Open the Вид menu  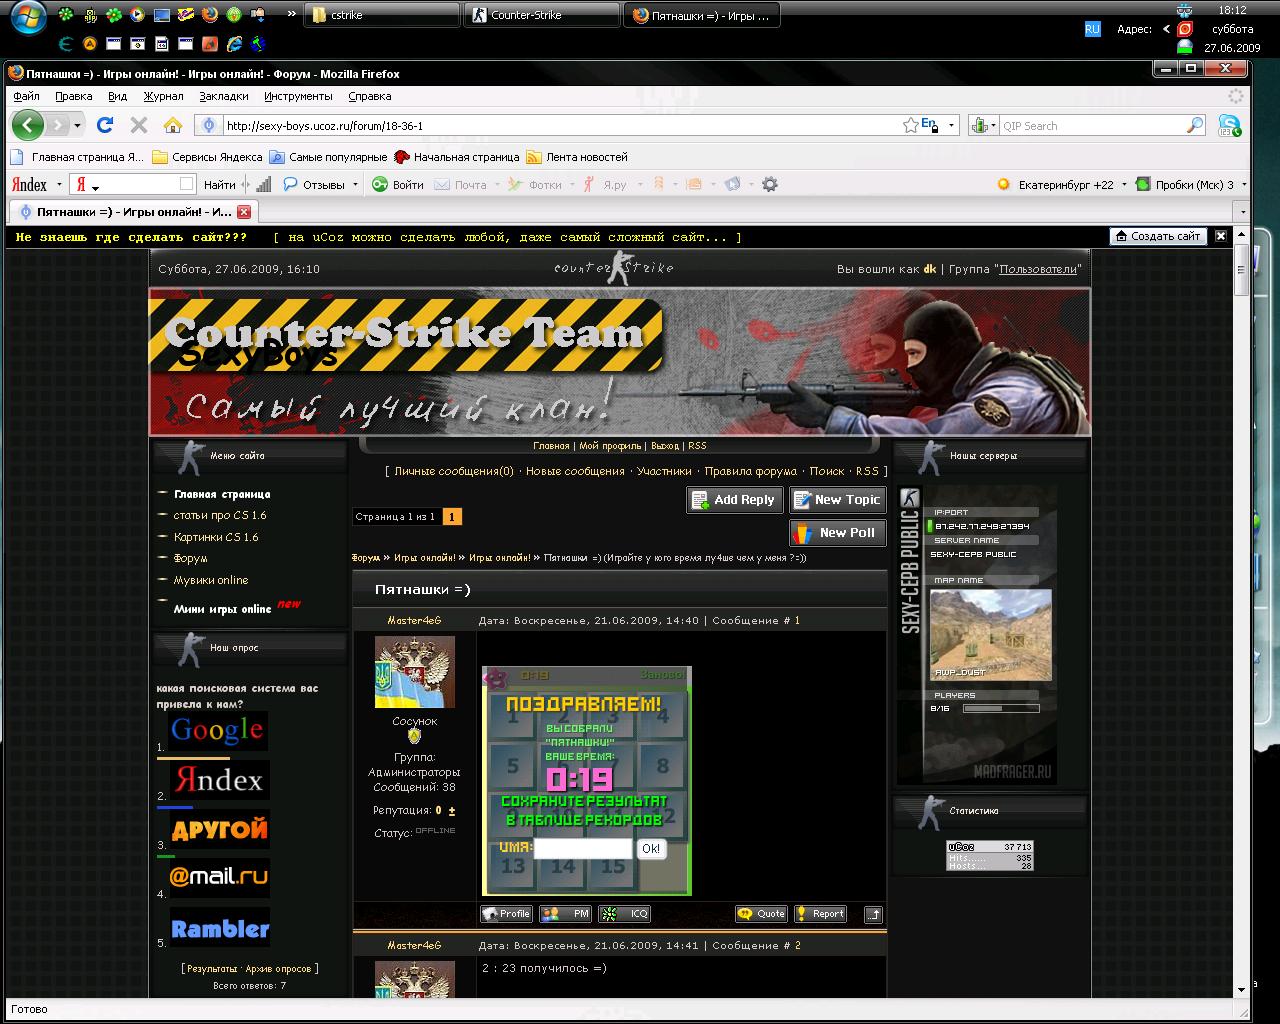117,96
